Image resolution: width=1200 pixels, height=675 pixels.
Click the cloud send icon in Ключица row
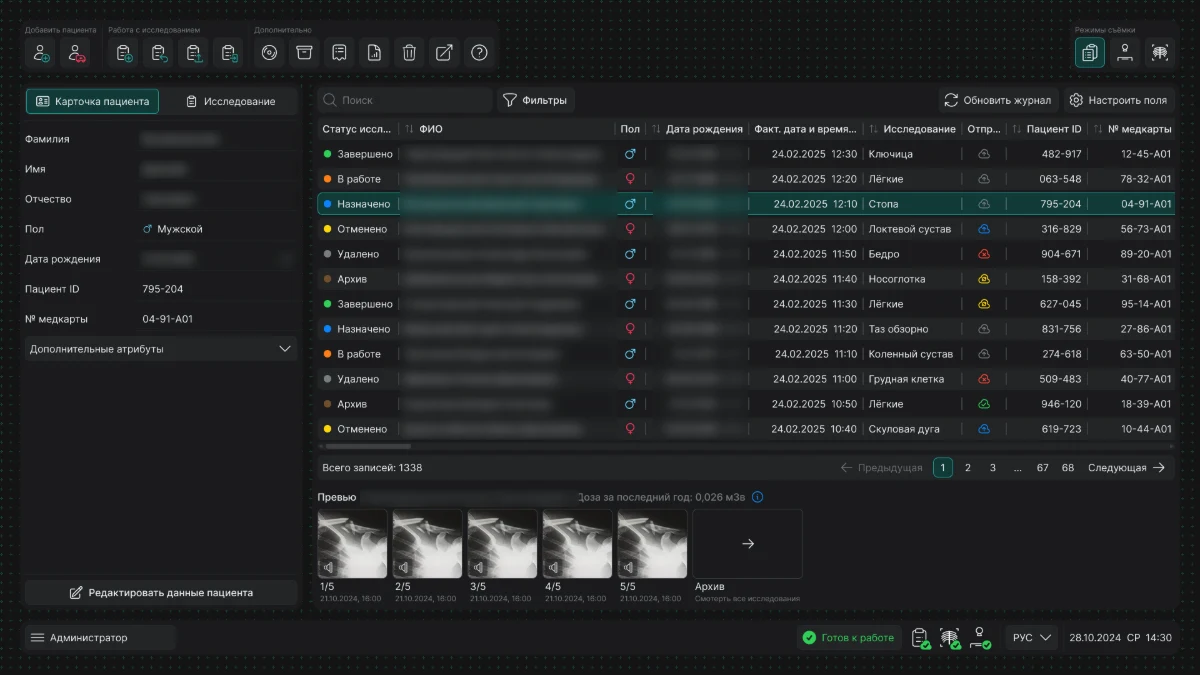point(984,154)
